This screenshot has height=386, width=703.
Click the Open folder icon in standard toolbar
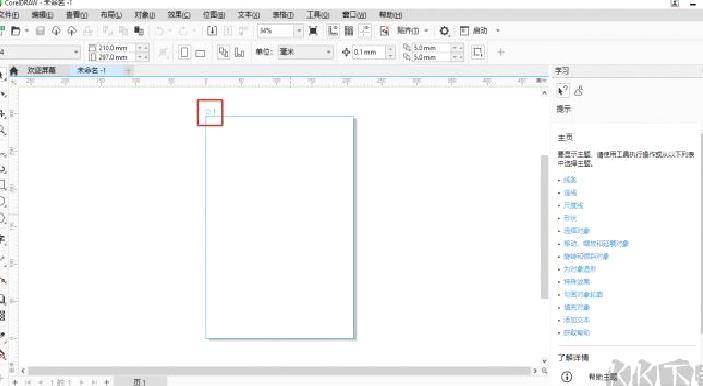pyautogui.click(x=16, y=30)
